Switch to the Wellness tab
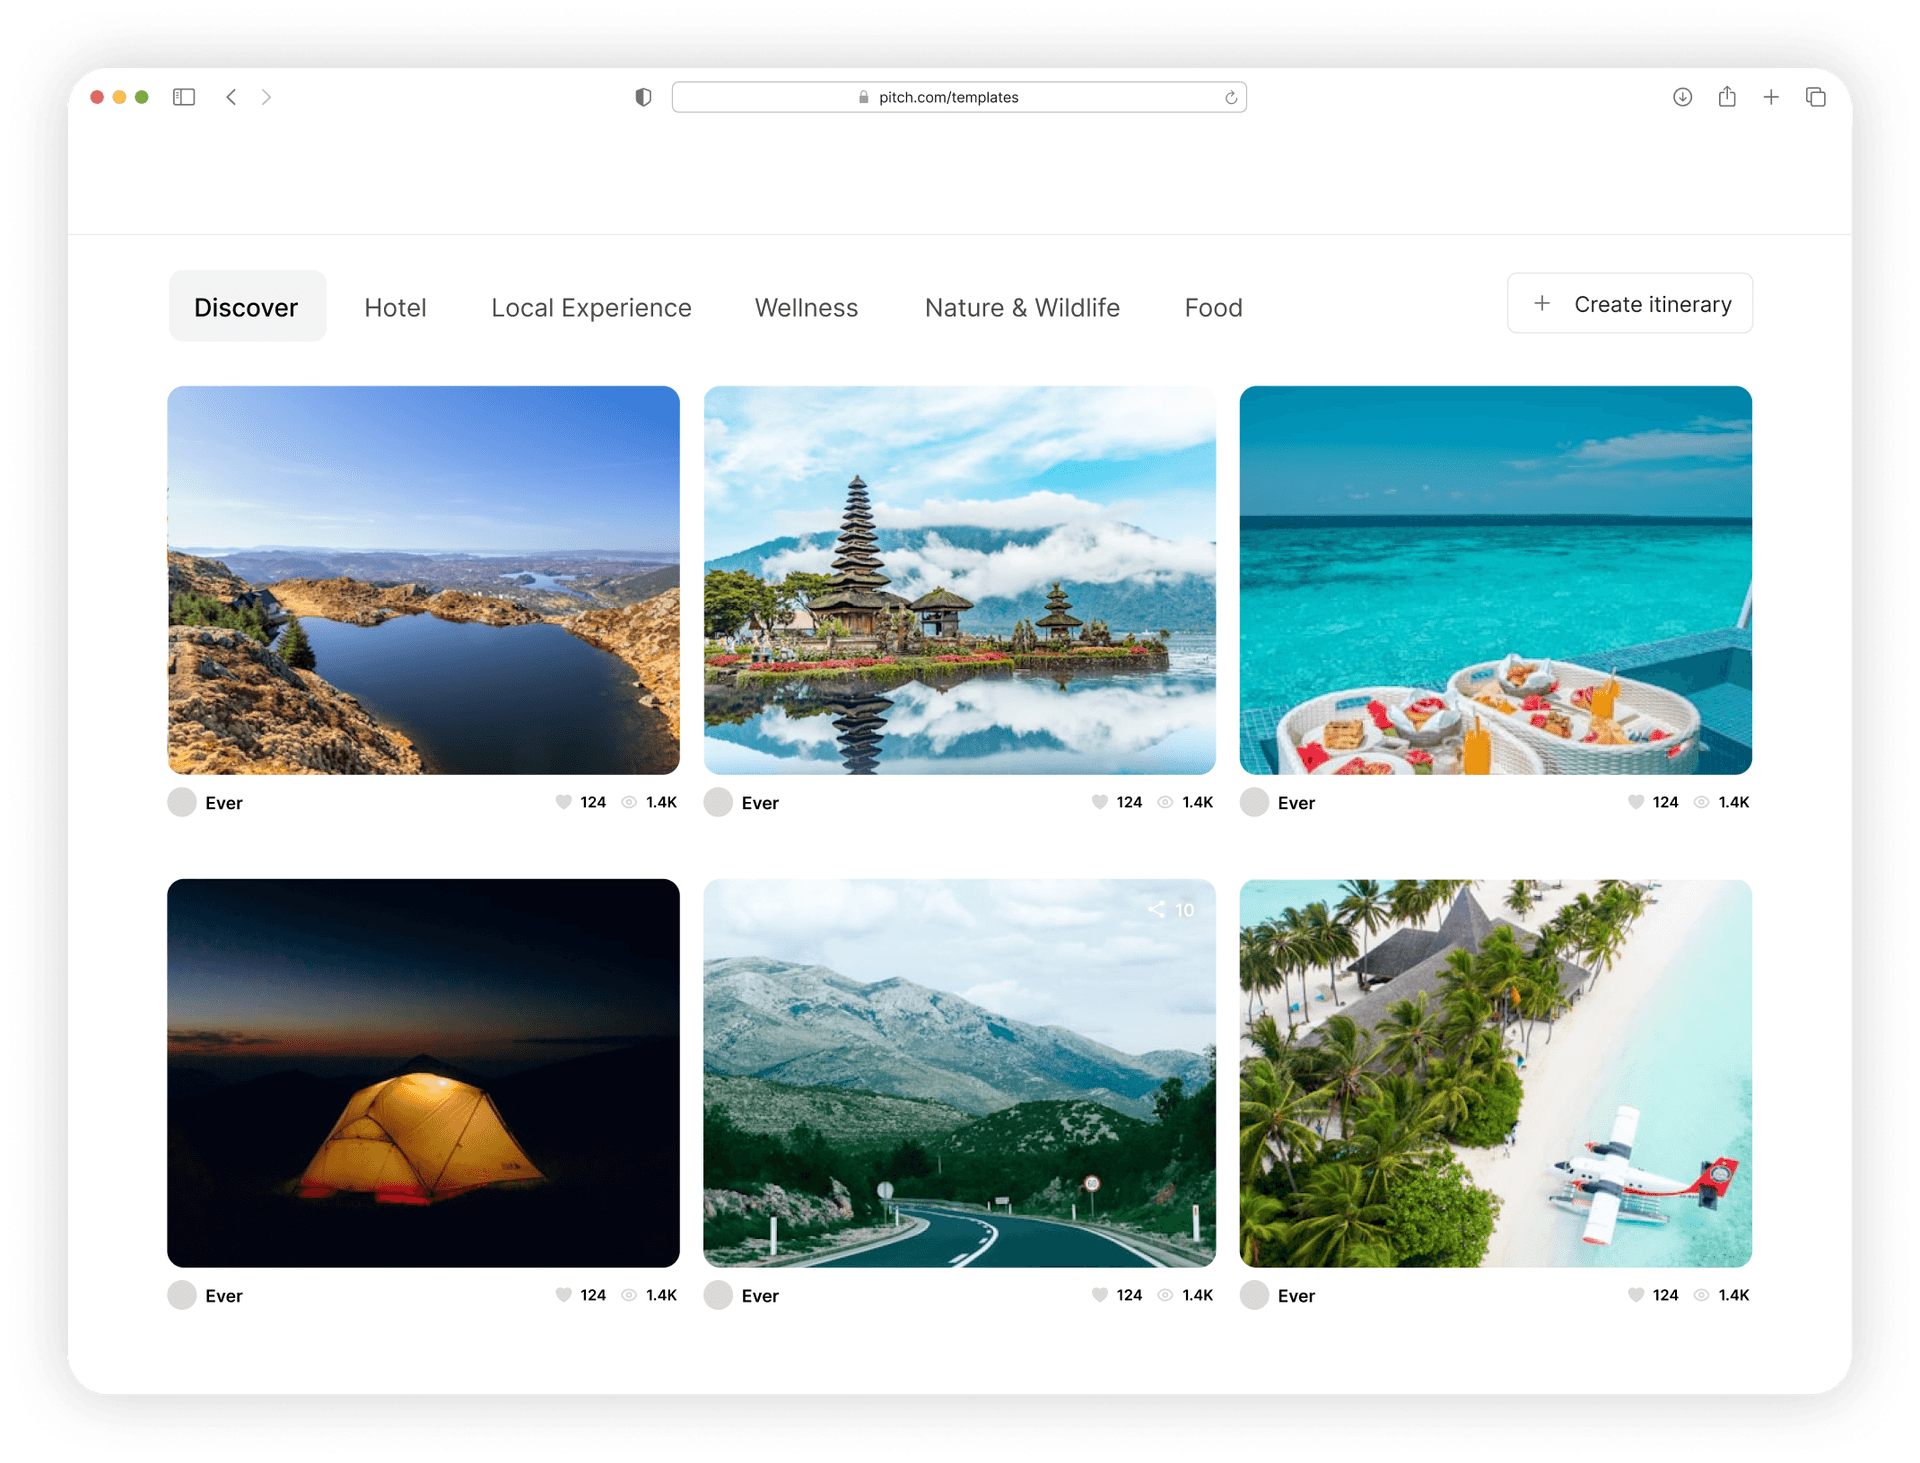 coord(806,307)
